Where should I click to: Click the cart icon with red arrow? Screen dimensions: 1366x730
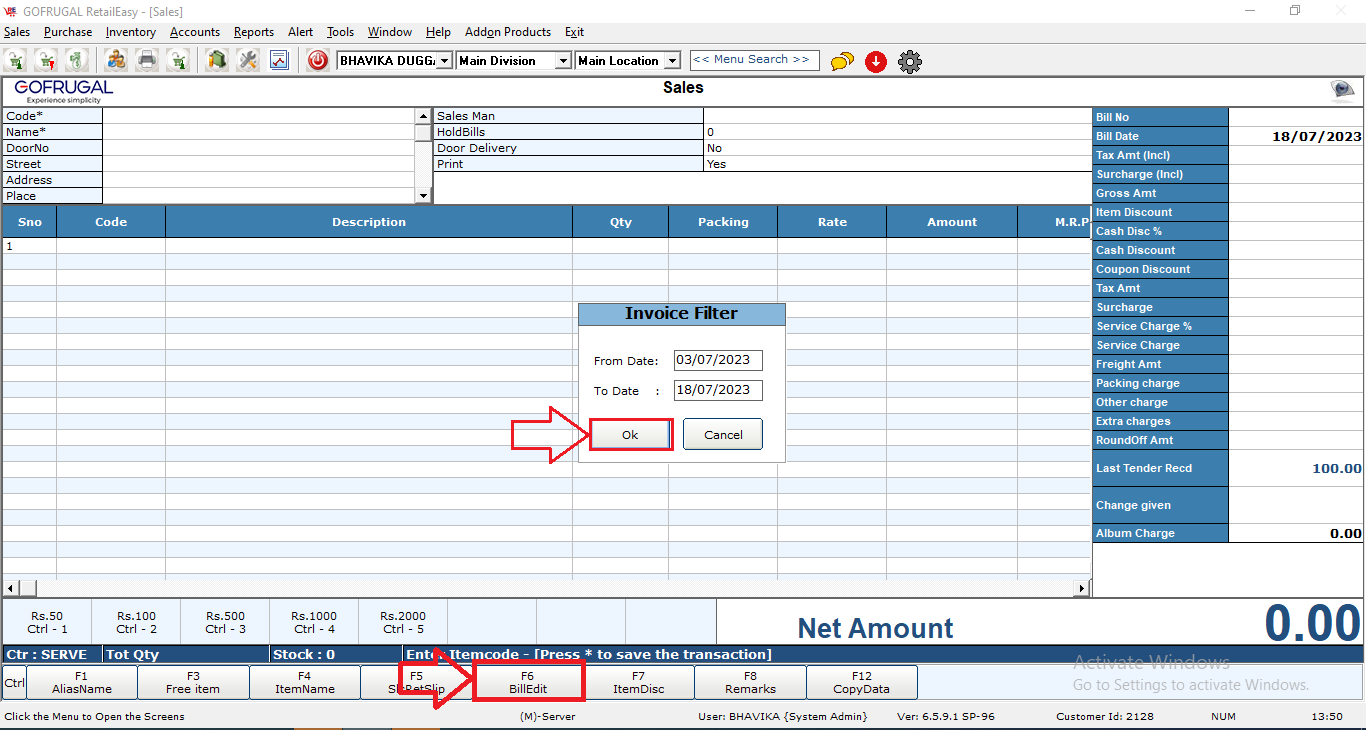[47, 60]
